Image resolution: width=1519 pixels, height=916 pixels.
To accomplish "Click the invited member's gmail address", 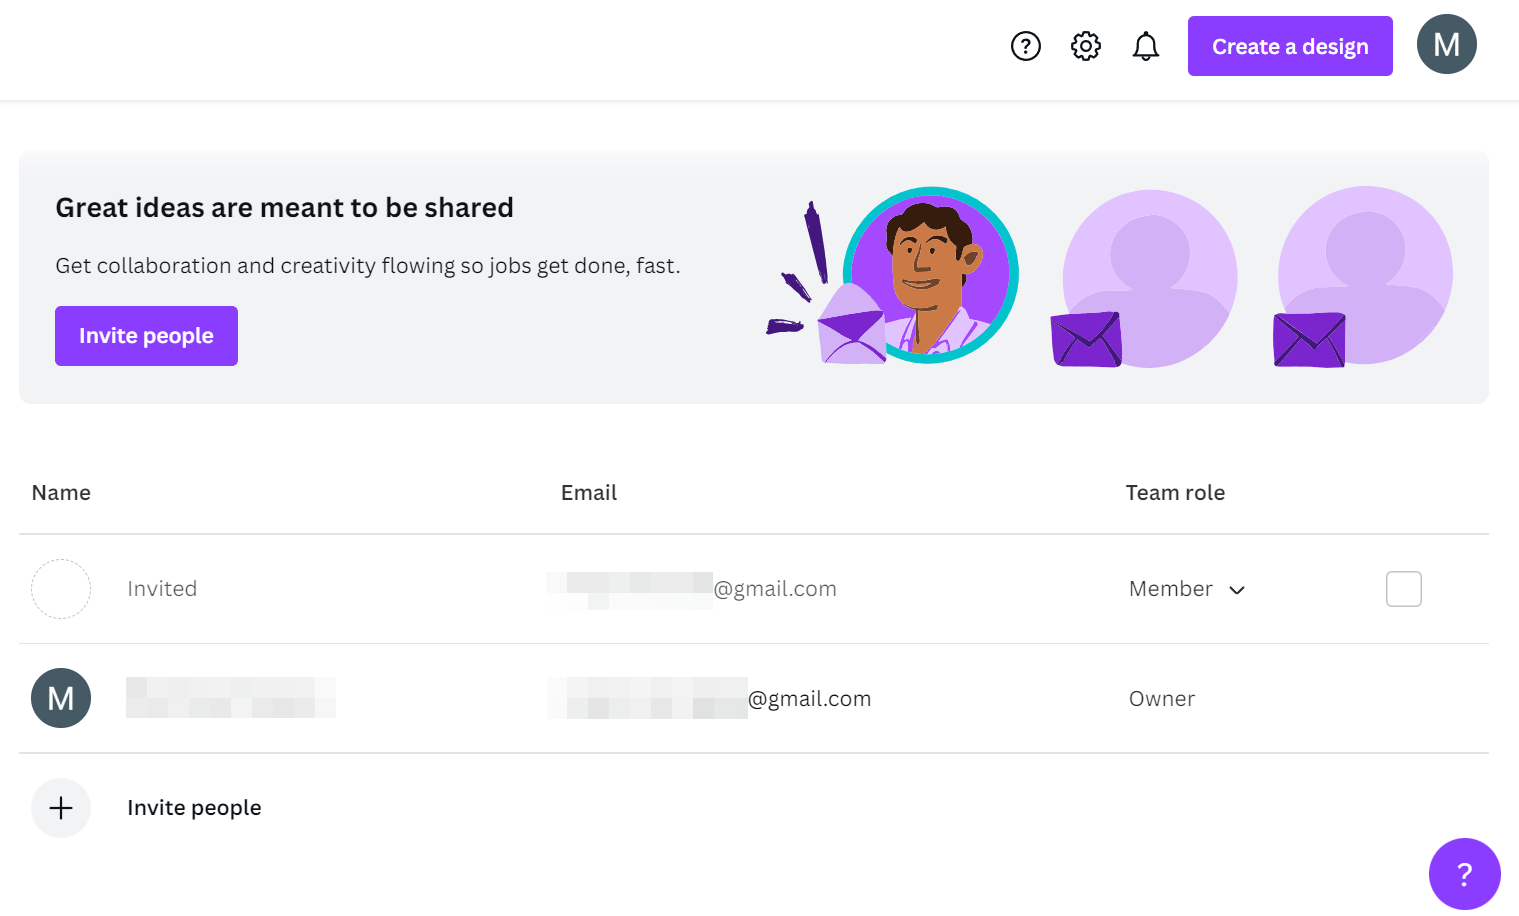I will click(692, 589).
